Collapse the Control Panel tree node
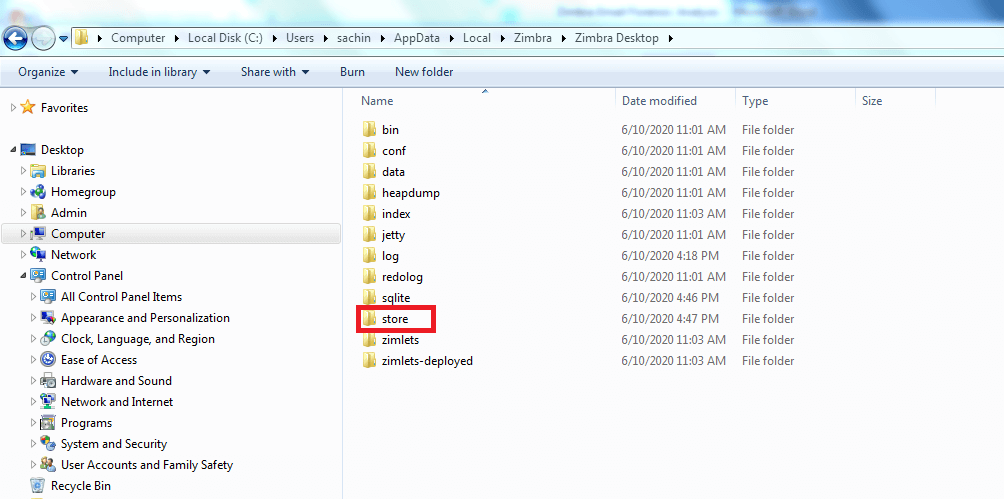The width and height of the screenshot is (1004, 499). tap(24, 276)
